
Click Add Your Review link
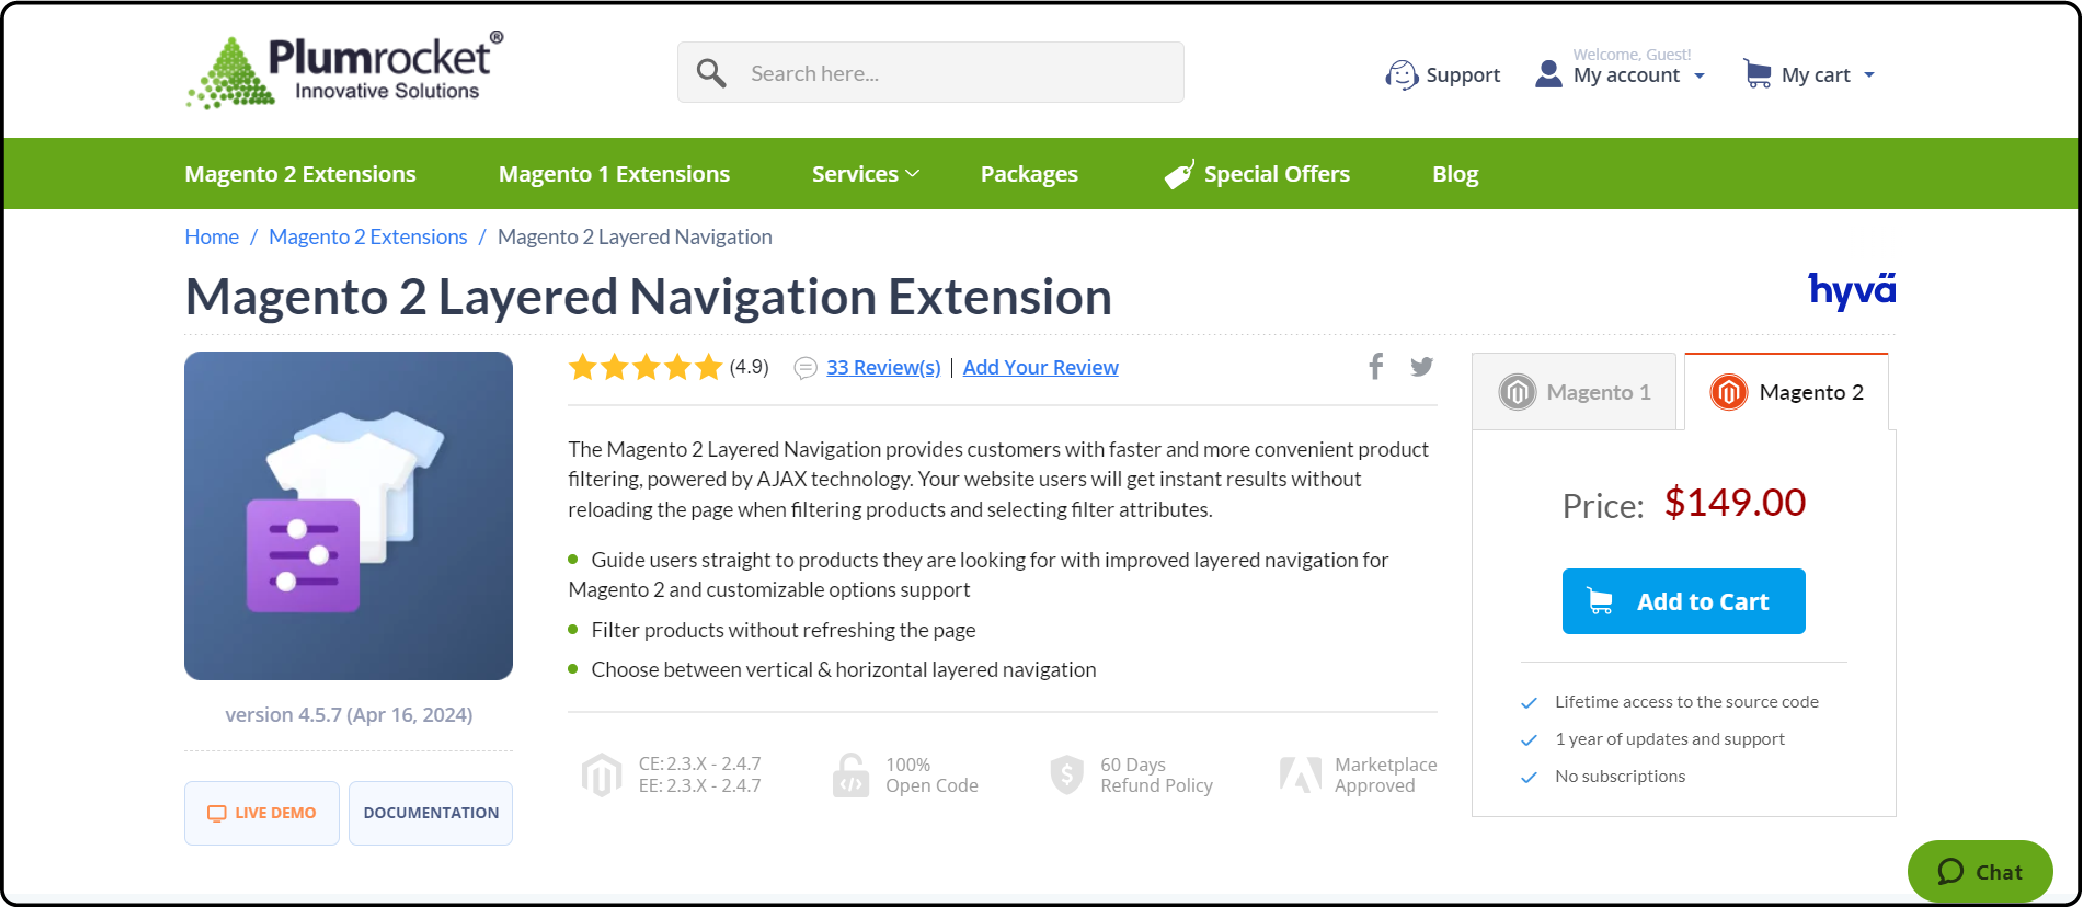[x=1040, y=368]
